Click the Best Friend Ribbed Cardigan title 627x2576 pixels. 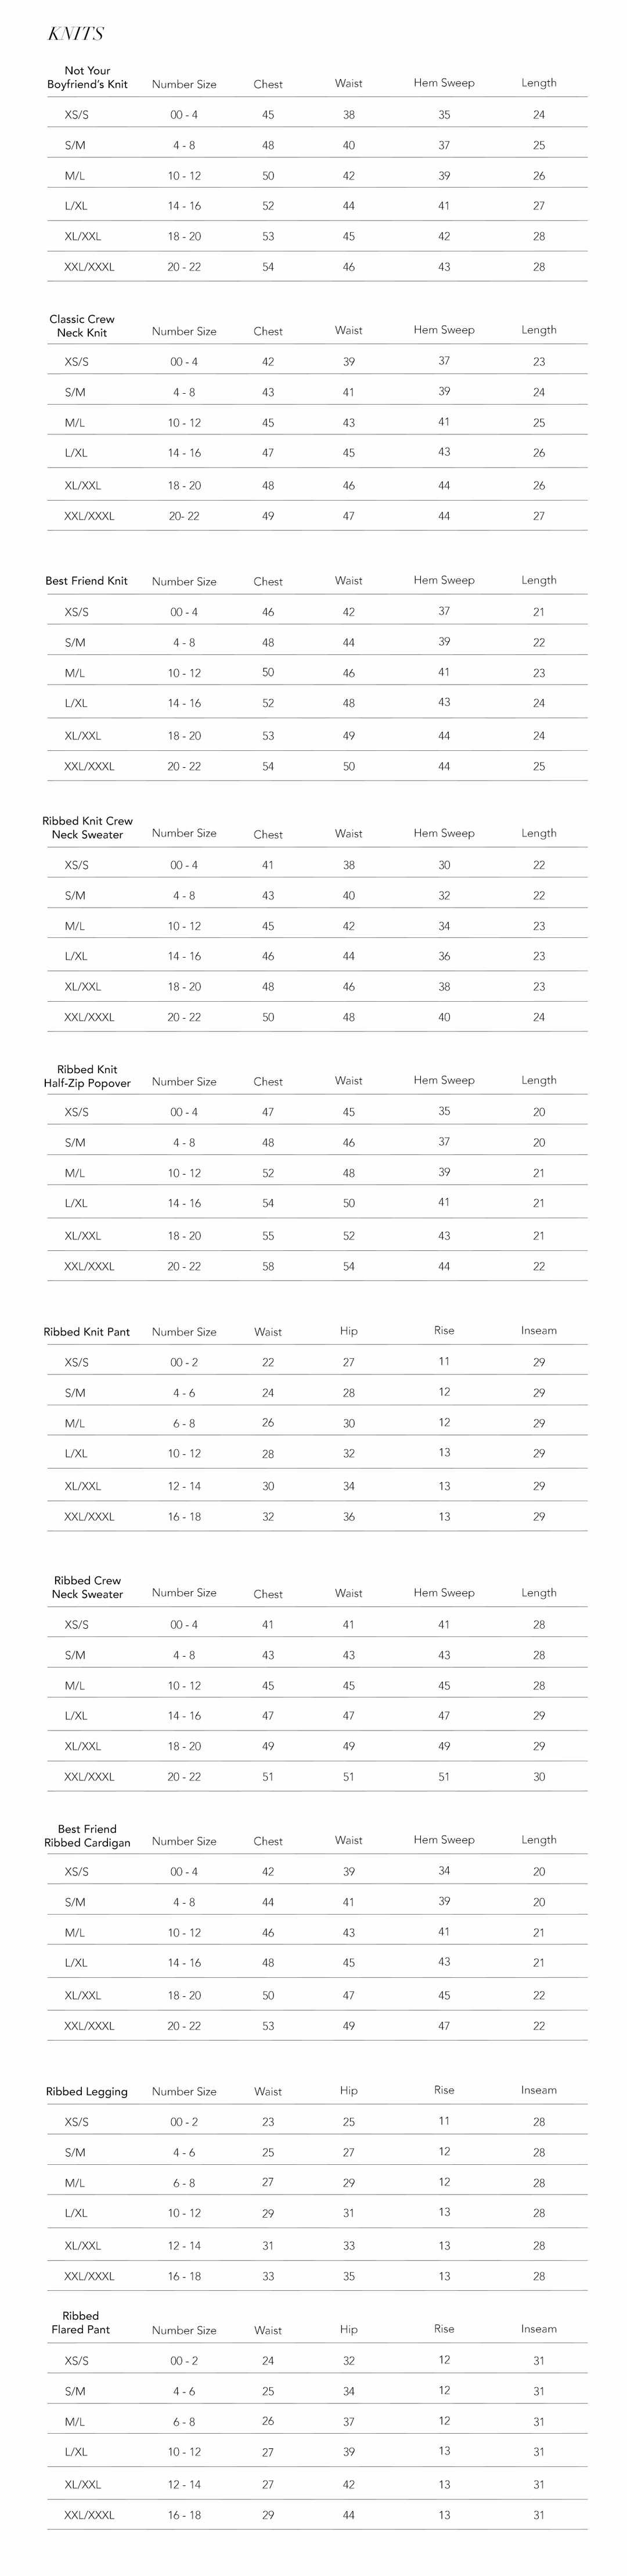(87, 1835)
